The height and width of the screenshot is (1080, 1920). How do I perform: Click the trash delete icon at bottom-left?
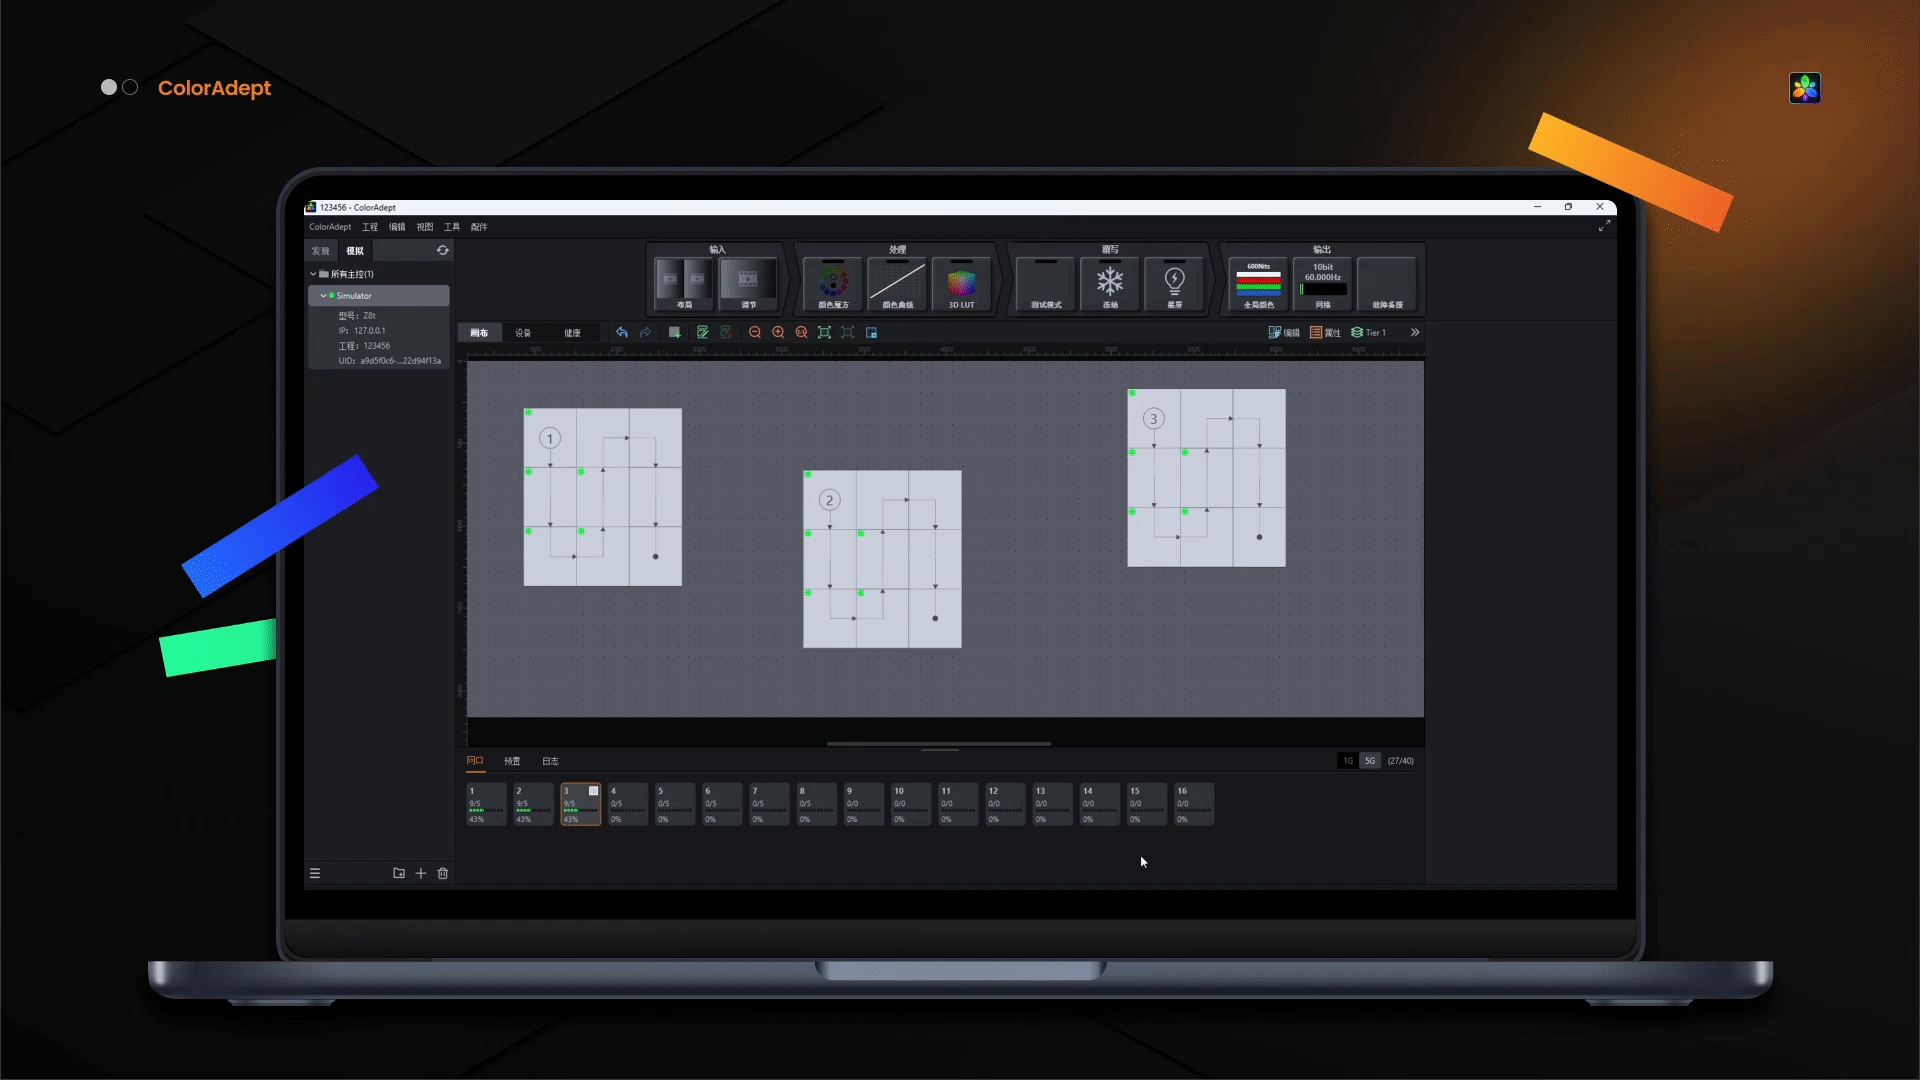443,873
